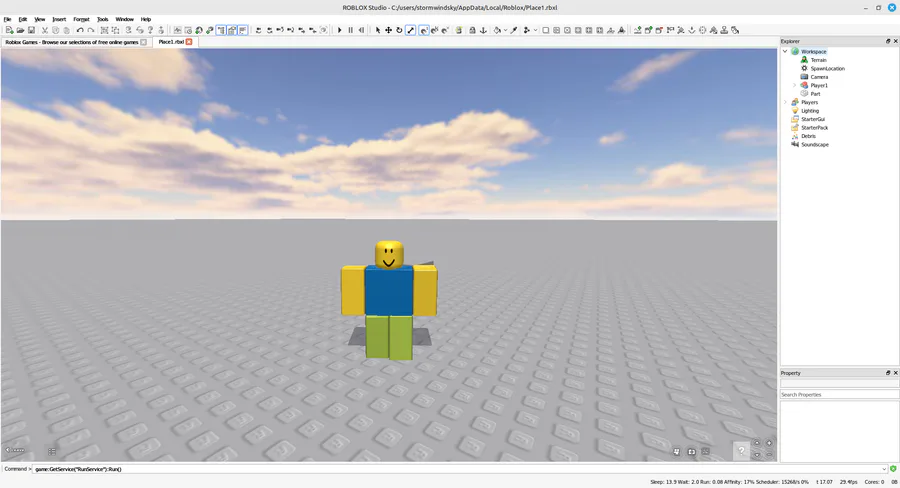This screenshot has height=488, width=900.
Task: Pause the simulation
Action: (x=351, y=30)
